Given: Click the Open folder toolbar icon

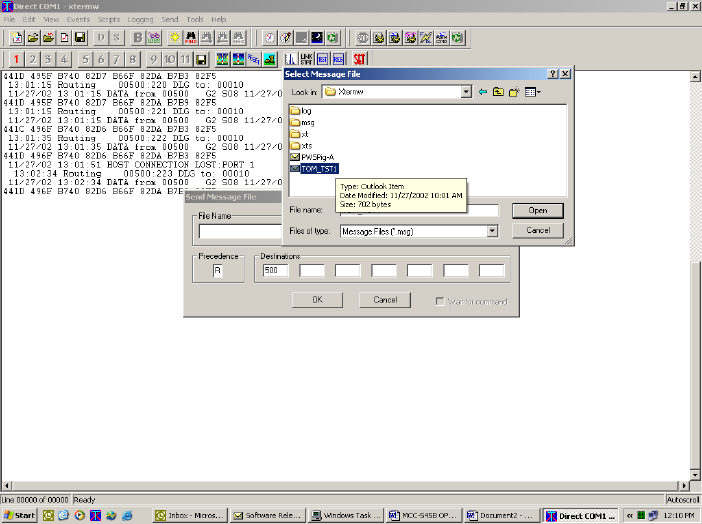Looking at the screenshot, I should (33, 38).
